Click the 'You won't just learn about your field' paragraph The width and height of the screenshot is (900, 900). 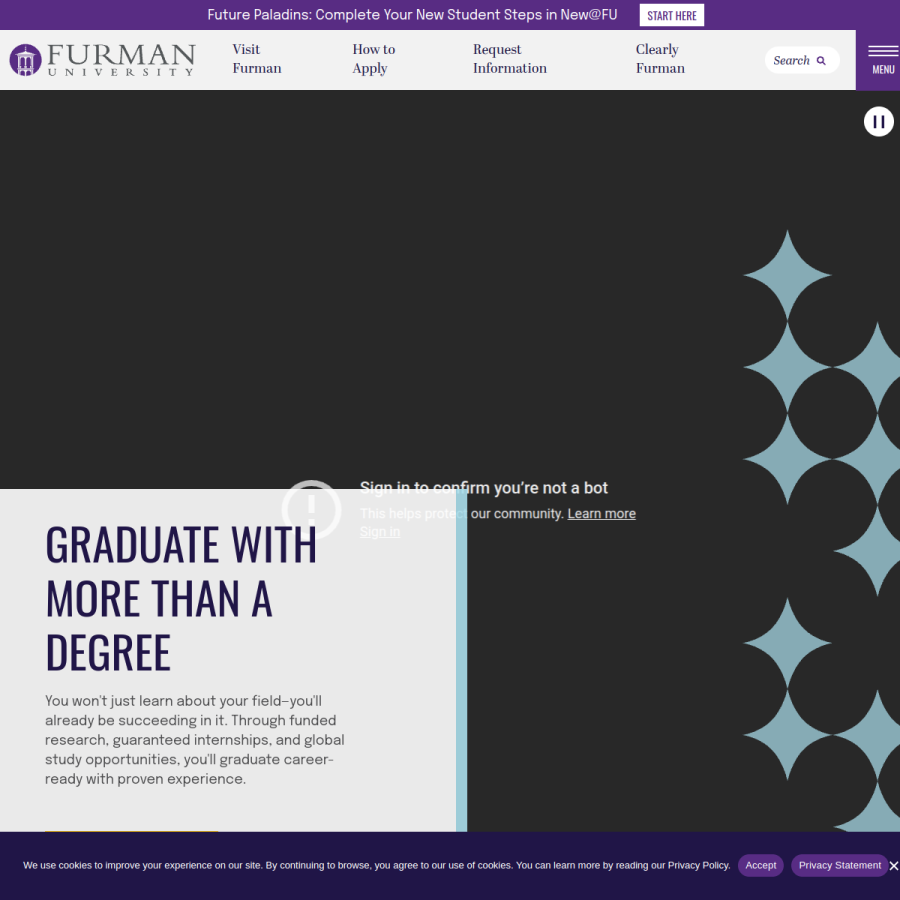point(195,740)
